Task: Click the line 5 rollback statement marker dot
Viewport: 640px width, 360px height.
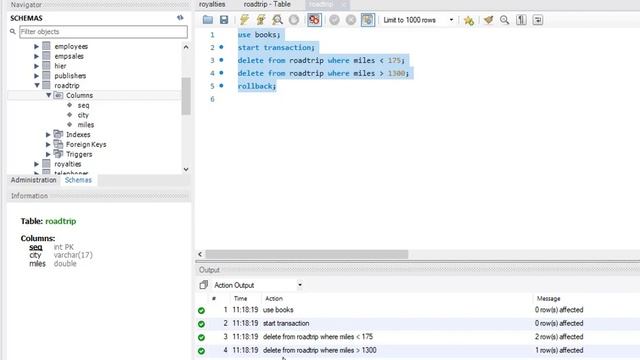Action: 221,86
